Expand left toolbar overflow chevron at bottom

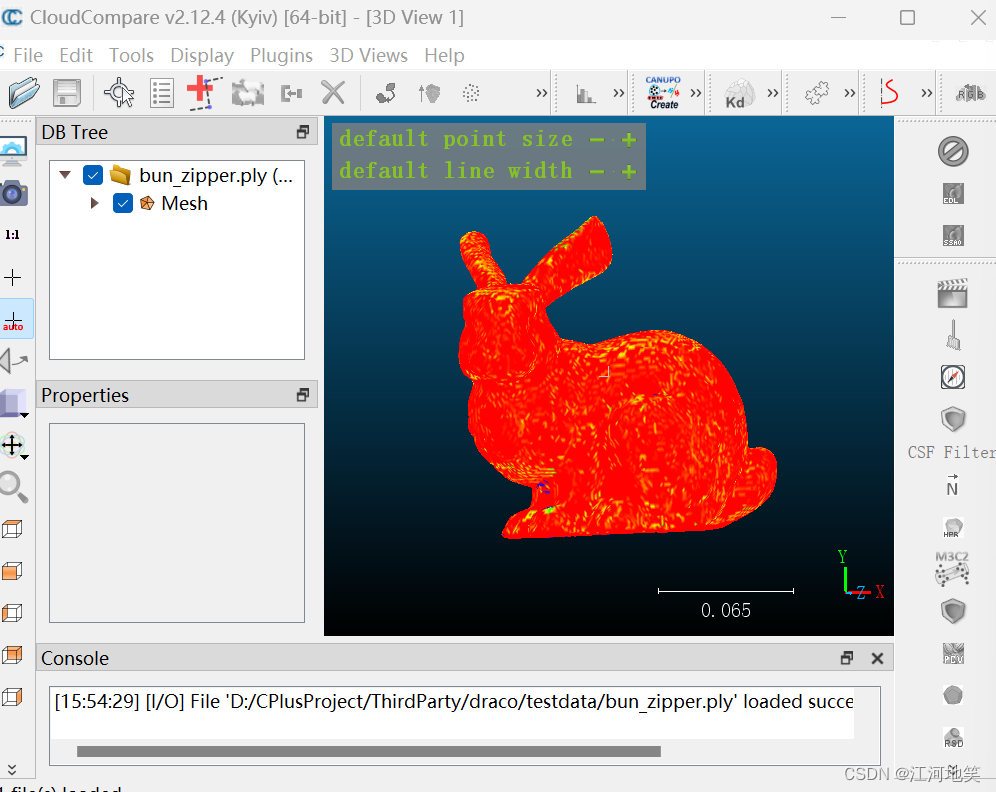click(11, 770)
